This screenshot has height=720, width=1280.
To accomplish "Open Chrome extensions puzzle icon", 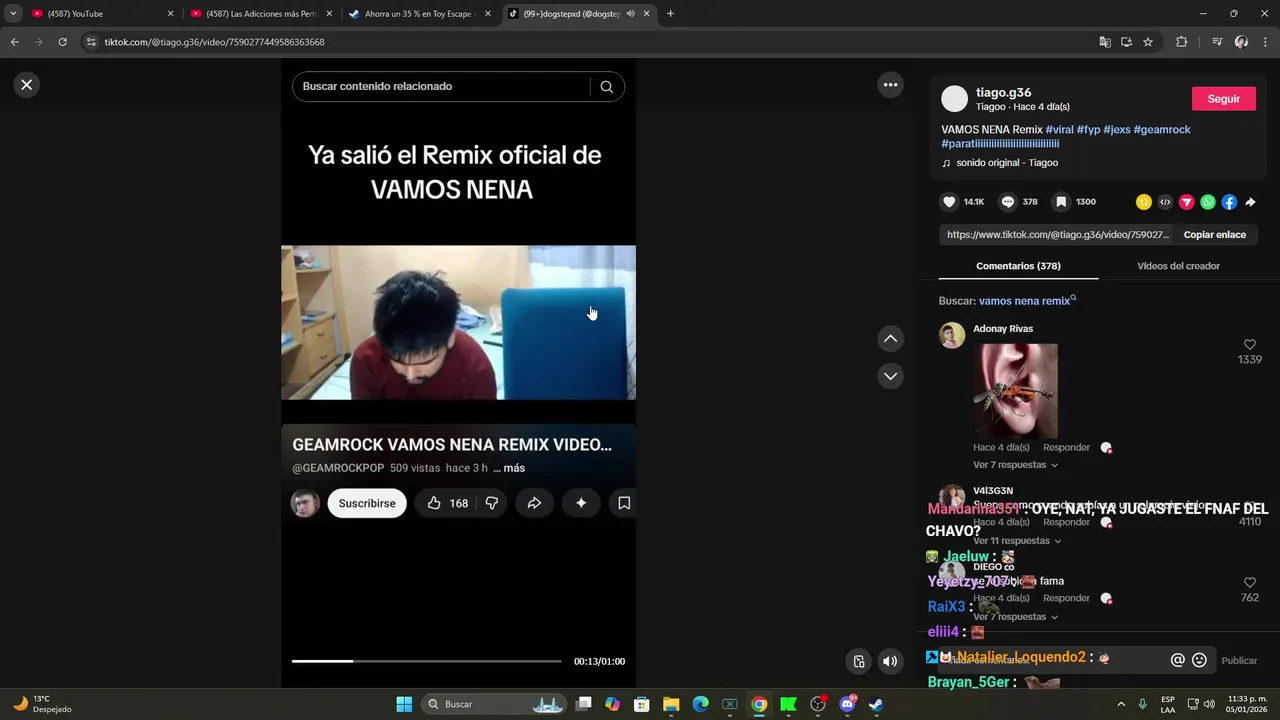I will [1181, 42].
